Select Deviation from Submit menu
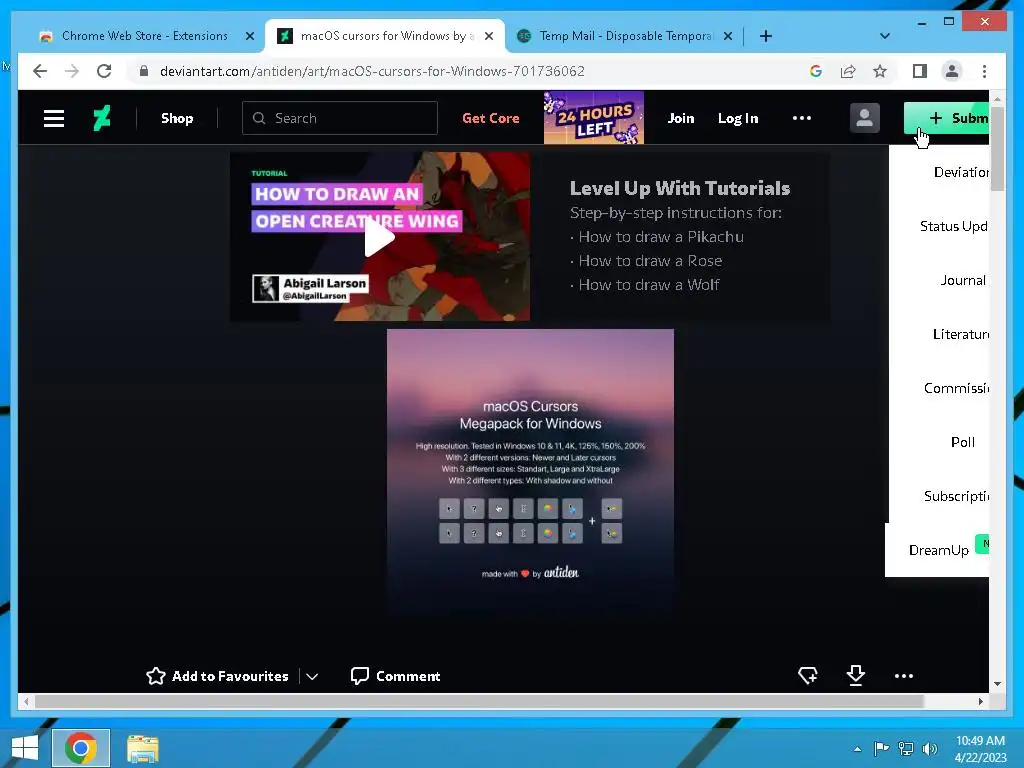The width and height of the screenshot is (1024, 768). [961, 172]
